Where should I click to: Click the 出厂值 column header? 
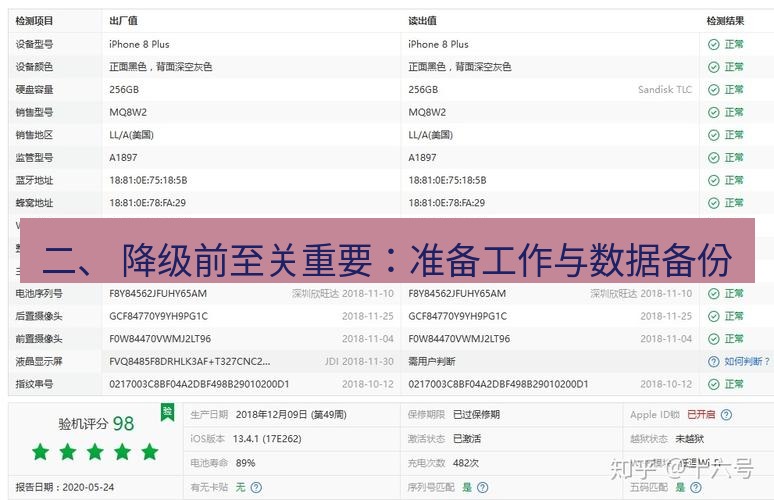[x=123, y=21]
